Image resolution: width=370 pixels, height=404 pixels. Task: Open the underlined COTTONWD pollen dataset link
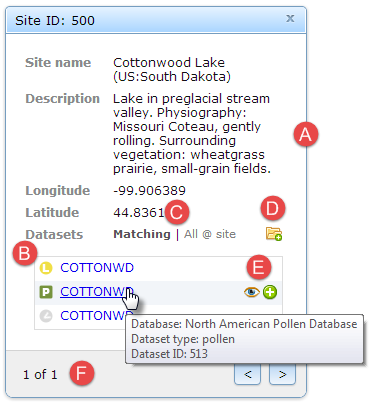pos(97,292)
